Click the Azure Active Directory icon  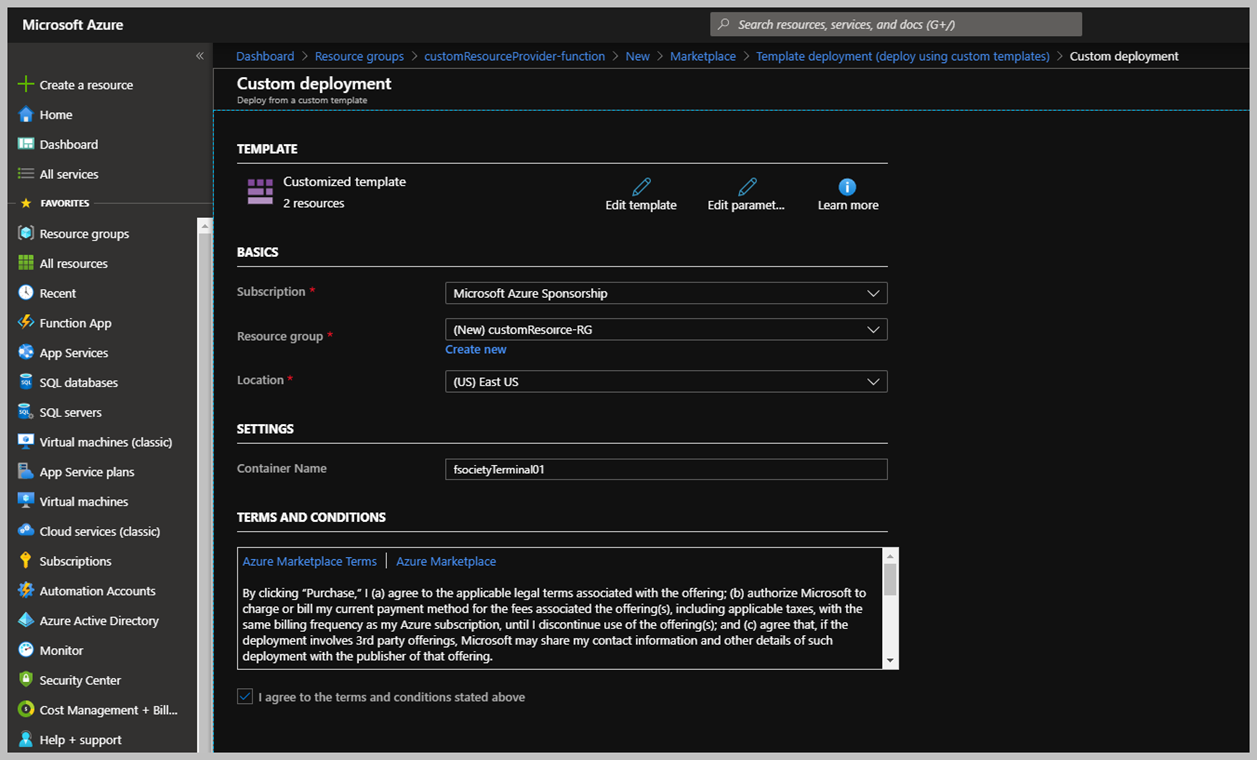pyautogui.click(x=26, y=620)
